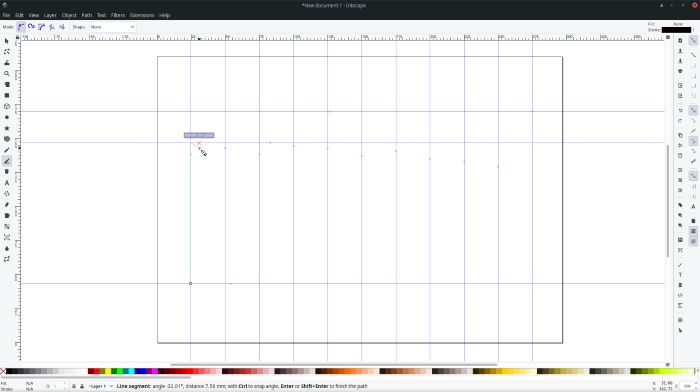Screen dimensions: 700x392
Task: Toggle snap to cusp nodes
Action: click(x=693, y=141)
